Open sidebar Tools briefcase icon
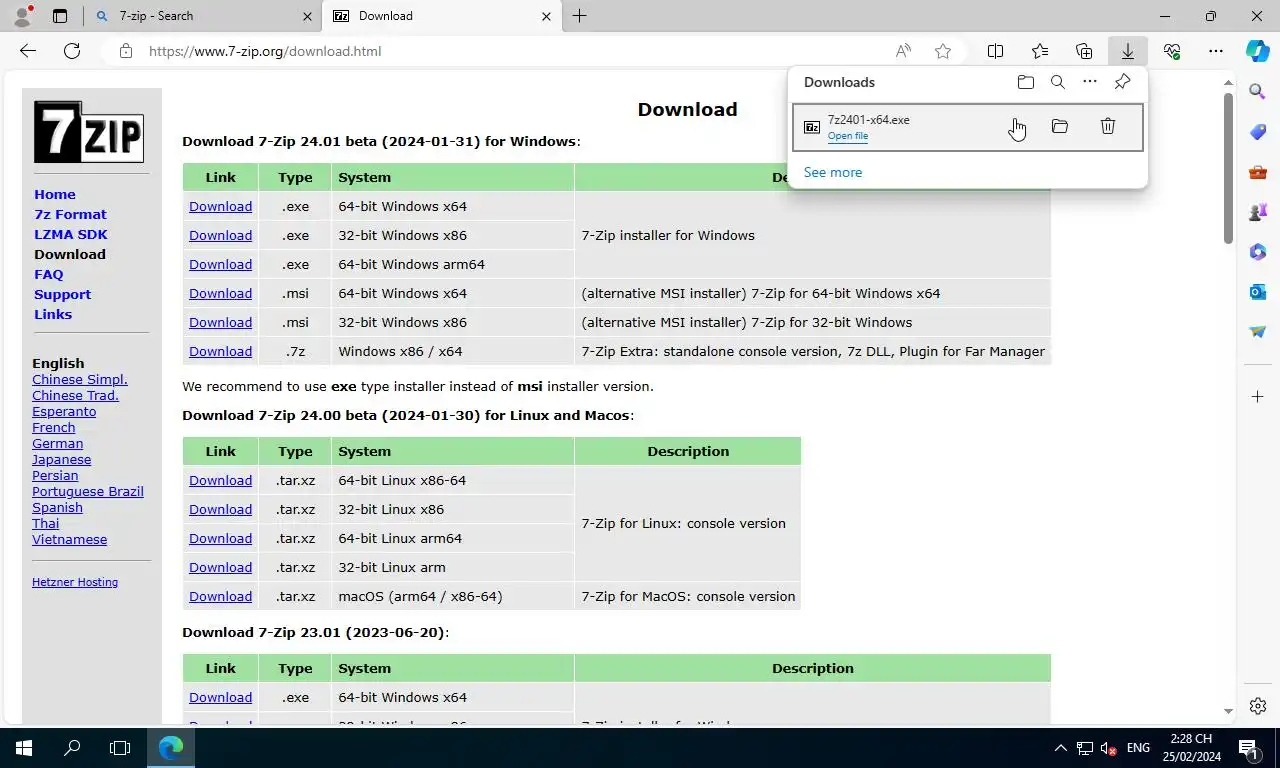 coord(1258,172)
